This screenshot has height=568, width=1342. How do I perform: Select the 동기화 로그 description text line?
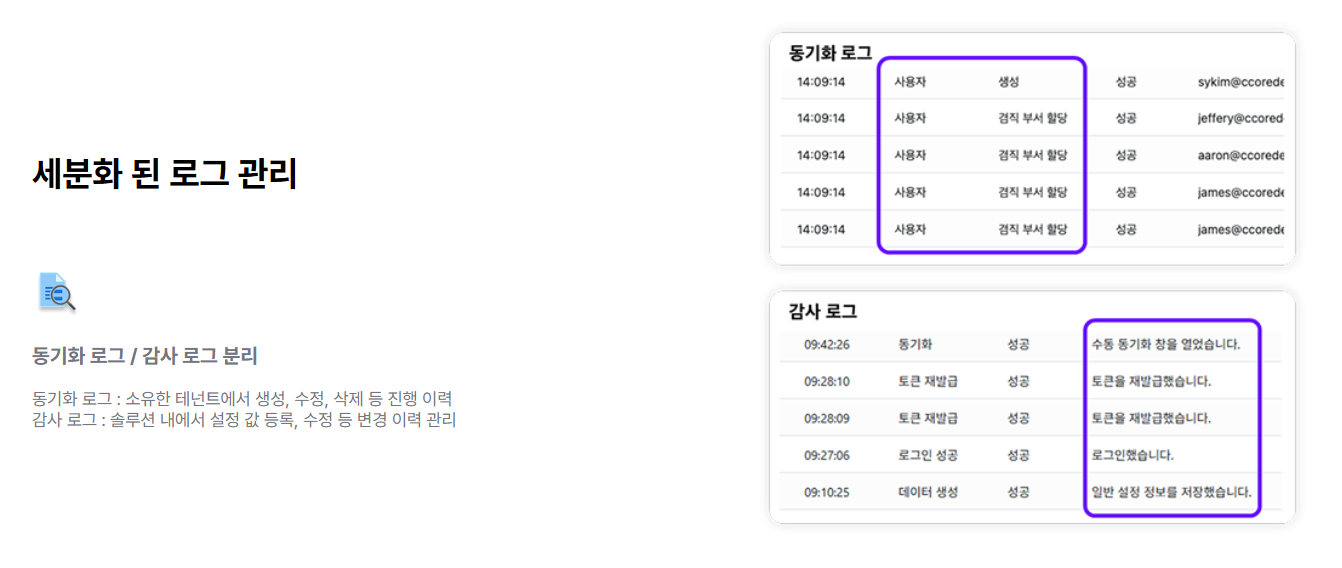coord(242,399)
